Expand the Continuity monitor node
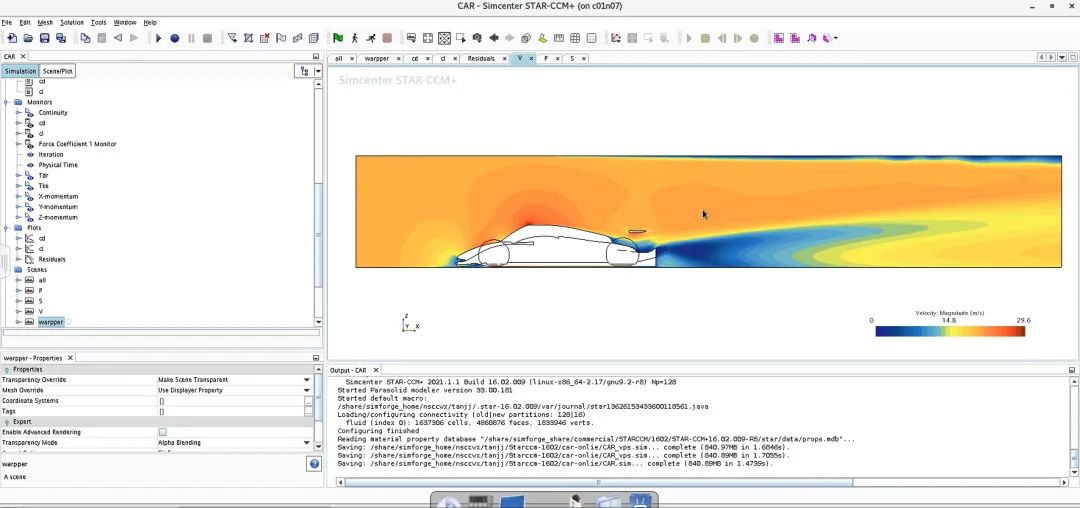Screen dimensions: 1080x508 (x=19, y=112)
